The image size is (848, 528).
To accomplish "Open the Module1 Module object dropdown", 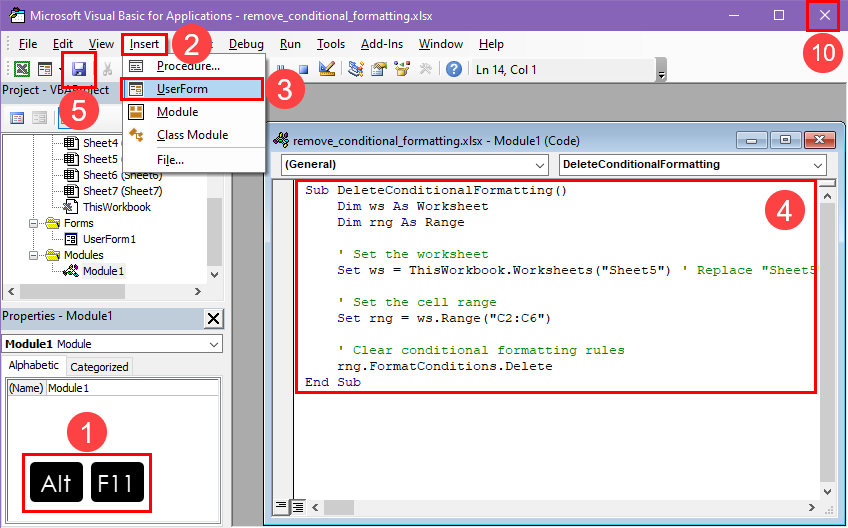I will coord(214,345).
